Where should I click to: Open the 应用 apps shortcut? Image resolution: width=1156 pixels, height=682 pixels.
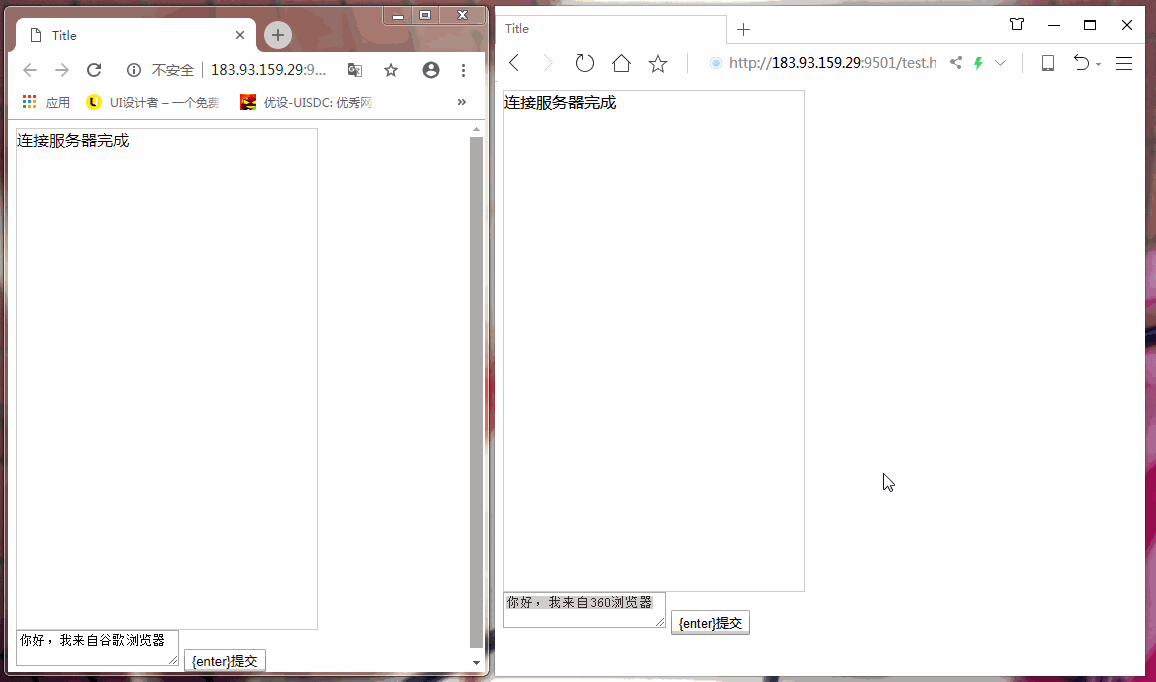tap(46, 102)
